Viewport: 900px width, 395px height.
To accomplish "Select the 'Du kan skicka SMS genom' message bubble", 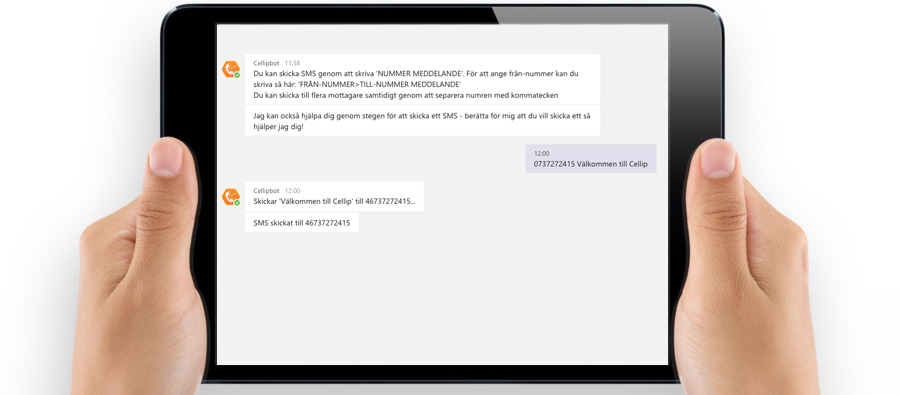I will [422, 79].
